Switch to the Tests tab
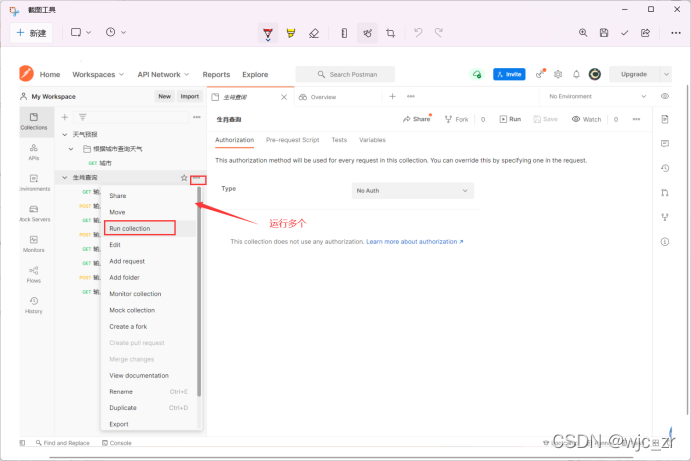The image size is (691, 461). tap(339, 140)
